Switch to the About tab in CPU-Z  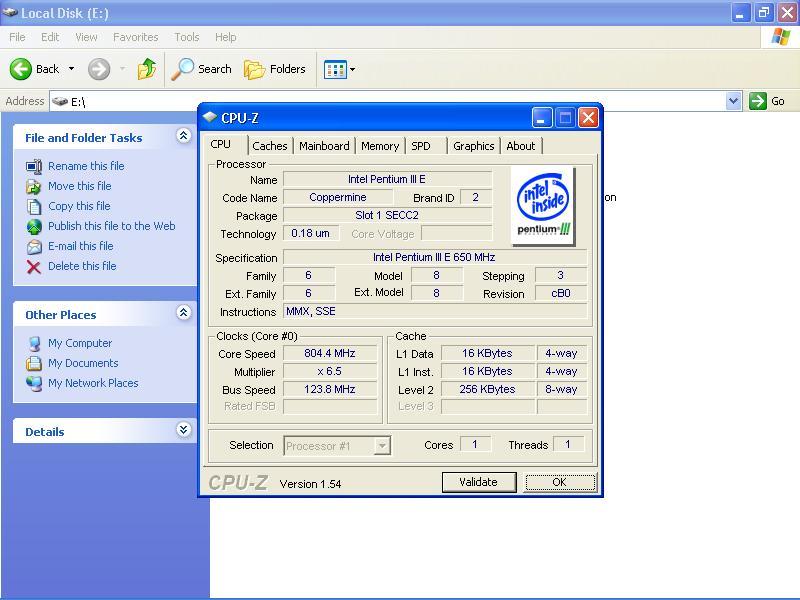tap(521, 146)
